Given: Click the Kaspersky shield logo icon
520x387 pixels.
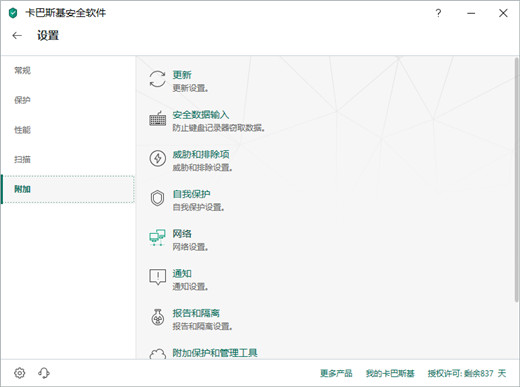Looking at the screenshot, I should pyautogui.click(x=13, y=13).
